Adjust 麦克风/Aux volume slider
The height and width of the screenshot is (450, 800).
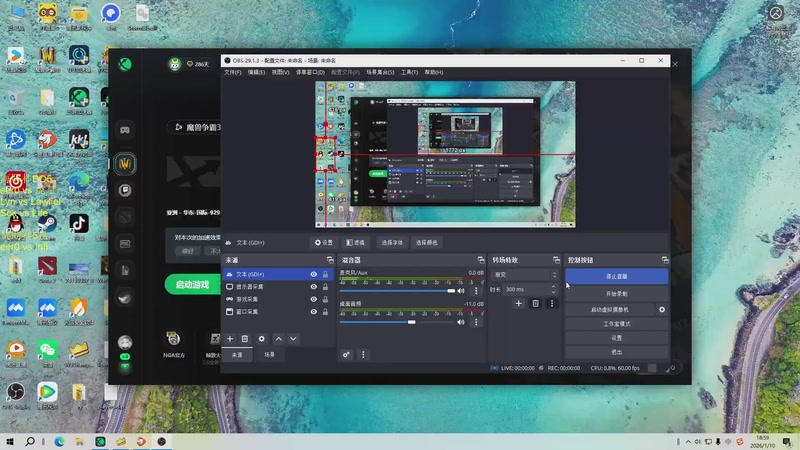[397, 291]
